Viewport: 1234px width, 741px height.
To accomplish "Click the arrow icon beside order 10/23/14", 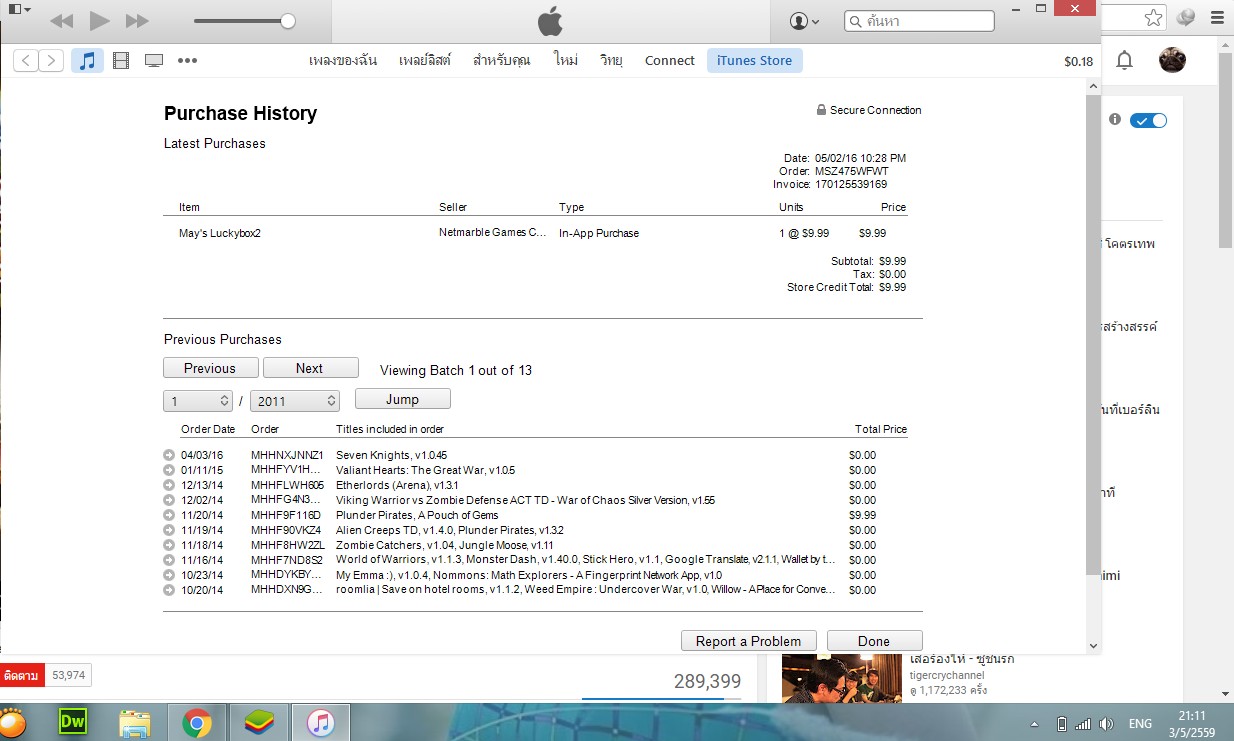I will click(x=169, y=575).
